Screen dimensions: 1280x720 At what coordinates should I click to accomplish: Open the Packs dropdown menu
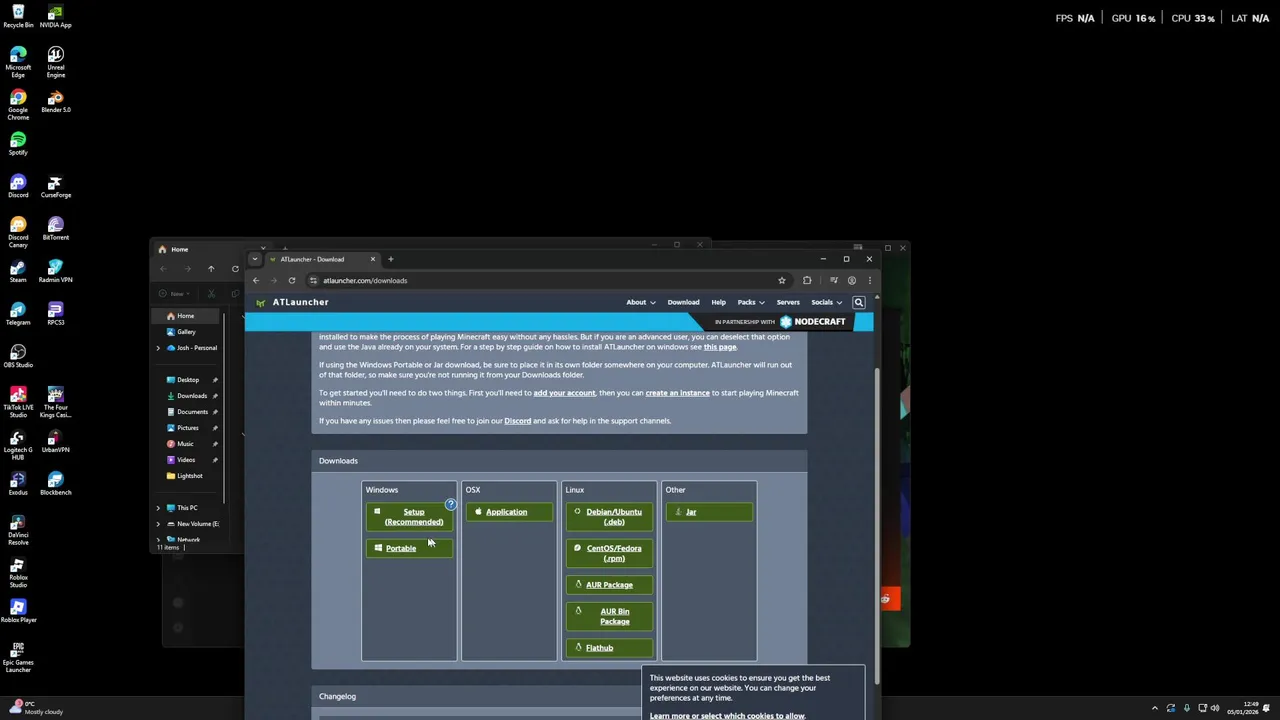pos(751,302)
